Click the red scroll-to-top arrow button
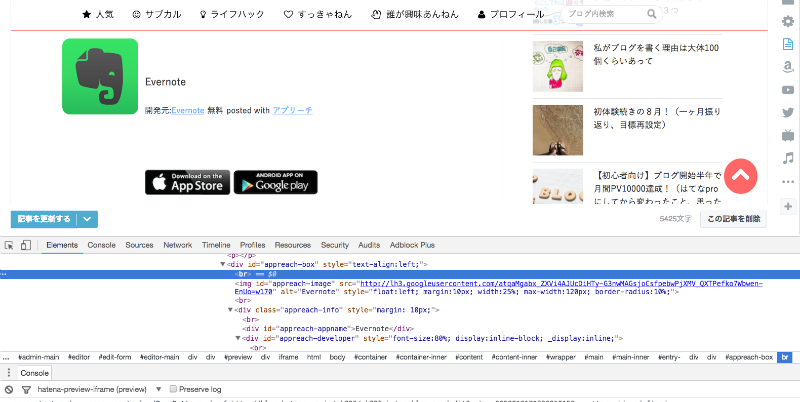The height and width of the screenshot is (402, 800). pos(741,176)
